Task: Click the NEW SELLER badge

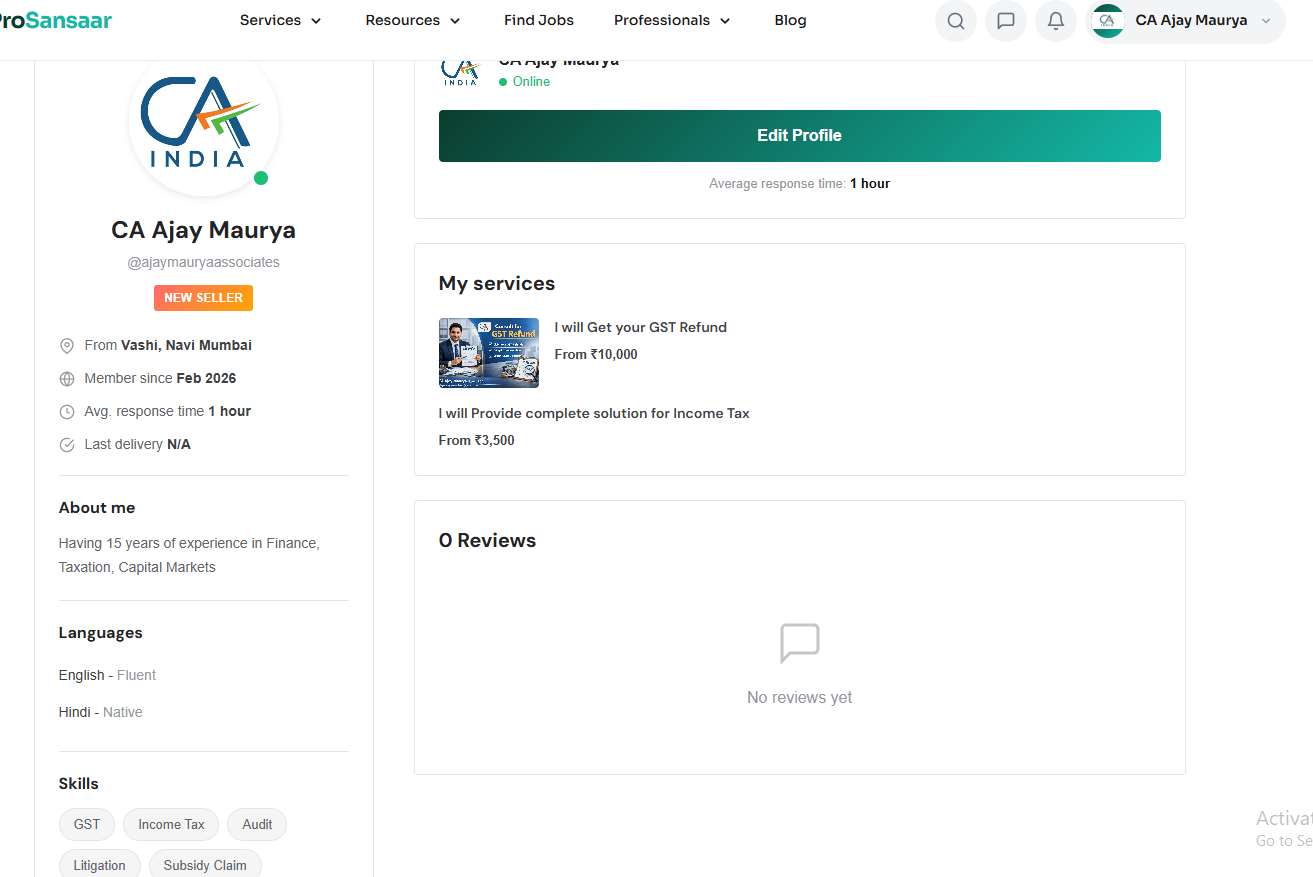Action: coord(203,298)
